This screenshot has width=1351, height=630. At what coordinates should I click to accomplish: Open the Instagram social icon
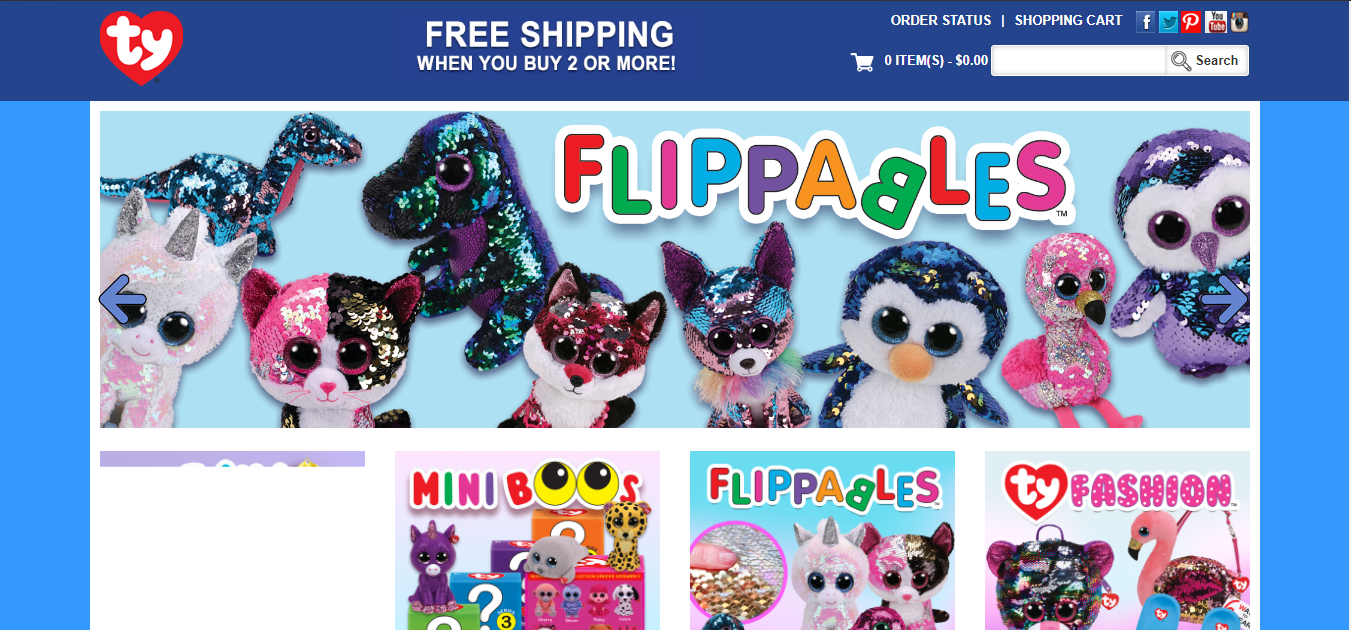pos(1239,22)
